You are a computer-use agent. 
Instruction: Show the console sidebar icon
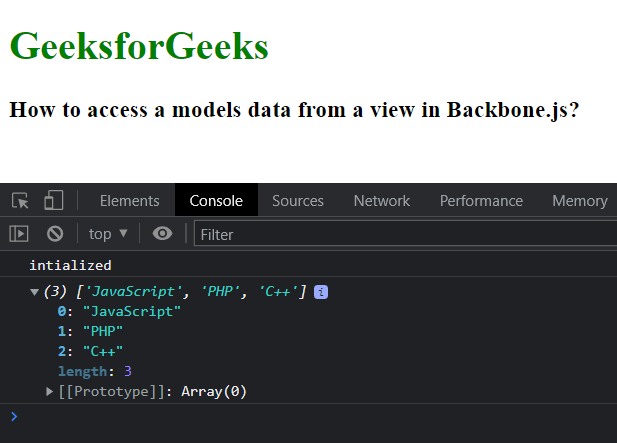point(19,234)
